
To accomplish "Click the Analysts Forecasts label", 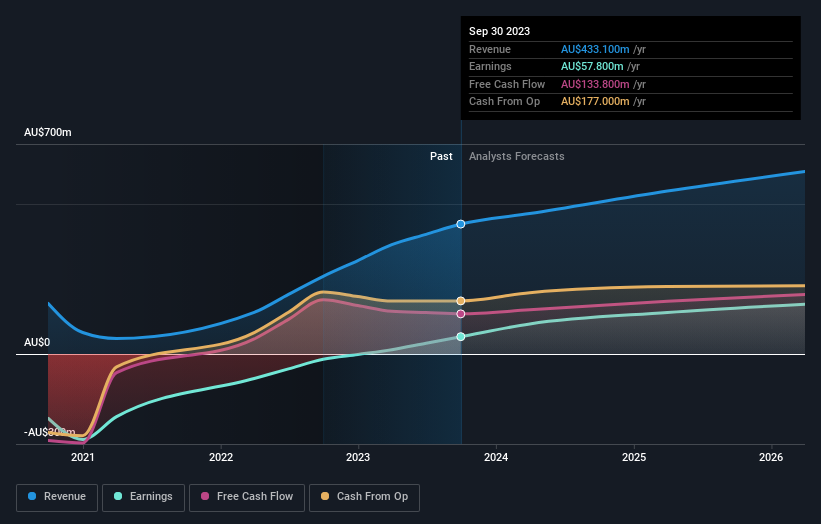I will pyautogui.click(x=517, y=156).
